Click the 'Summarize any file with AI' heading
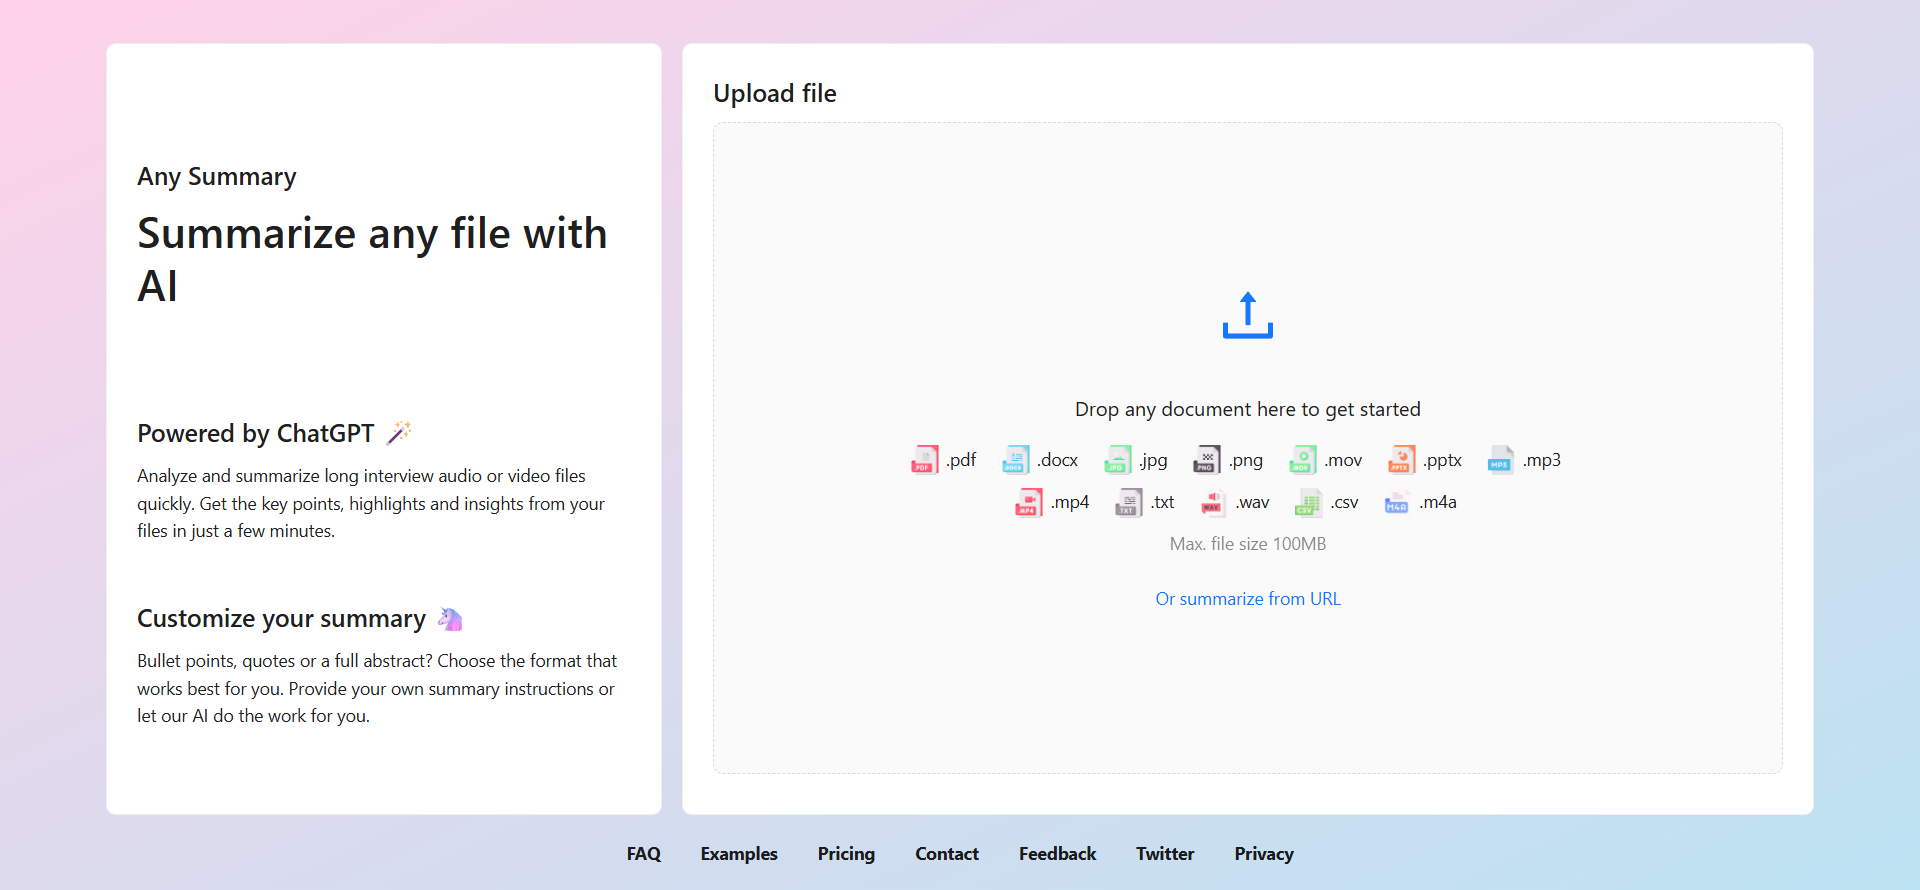The width and height of the screenshot is (1920, 890). point(372,260)
